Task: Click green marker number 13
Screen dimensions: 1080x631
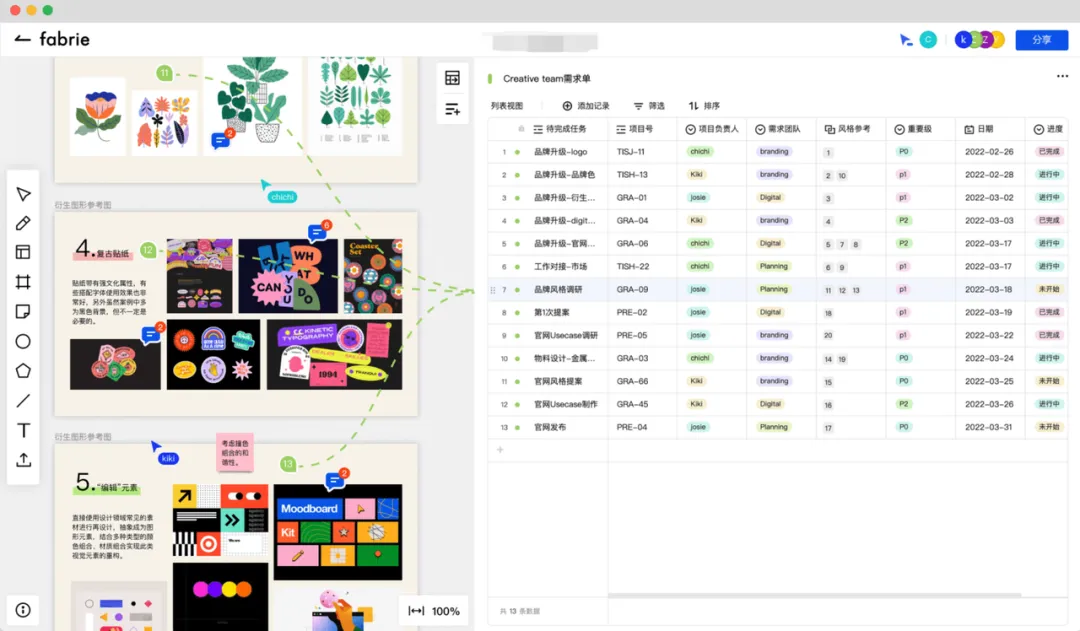Action: (x=288, y=464)
